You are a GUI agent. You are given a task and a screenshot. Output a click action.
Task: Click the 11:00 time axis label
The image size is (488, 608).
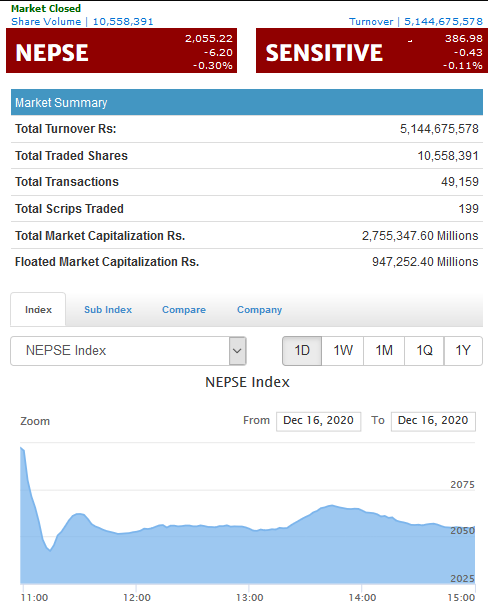click(x=34, y=598)
